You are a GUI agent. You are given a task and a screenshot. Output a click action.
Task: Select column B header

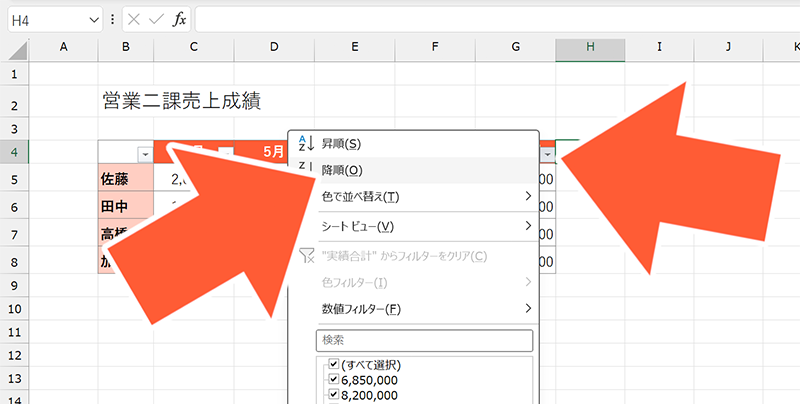(126, 47)
